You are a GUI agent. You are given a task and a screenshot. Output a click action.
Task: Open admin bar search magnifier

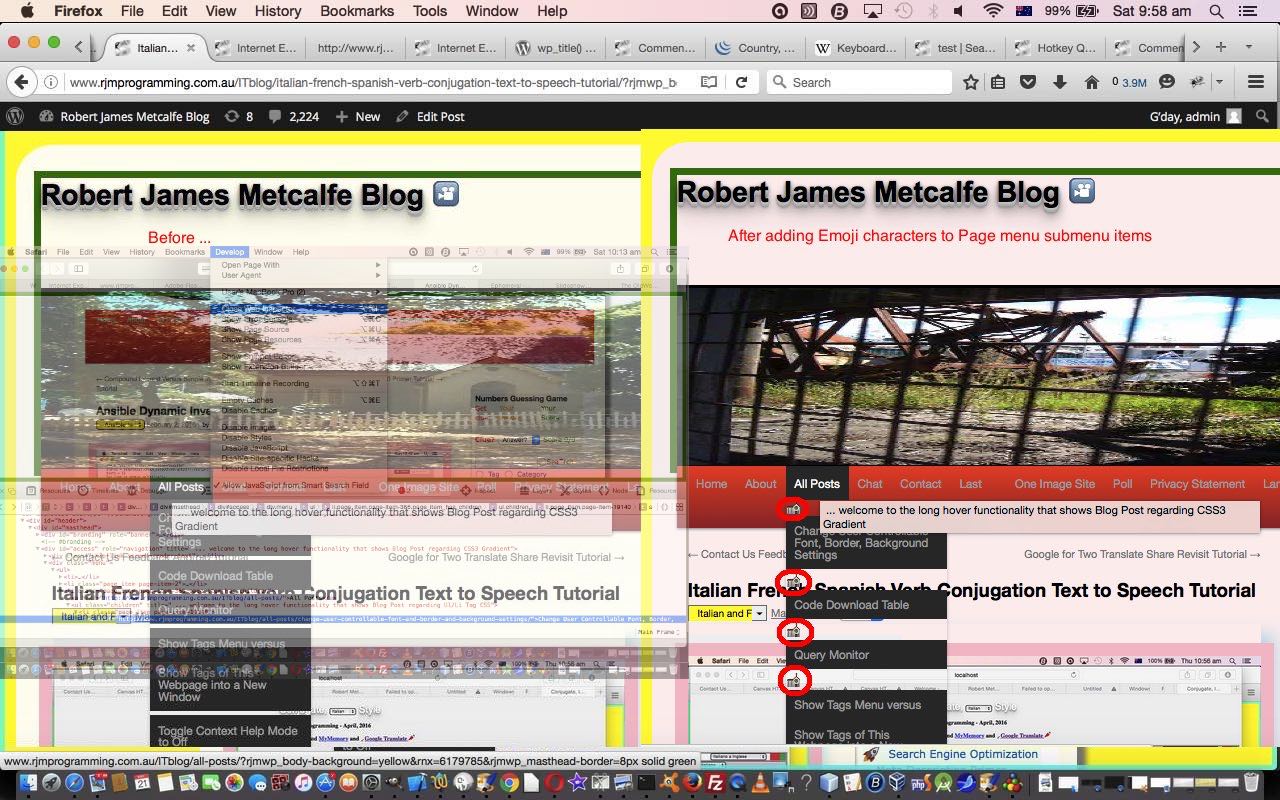1262,116
